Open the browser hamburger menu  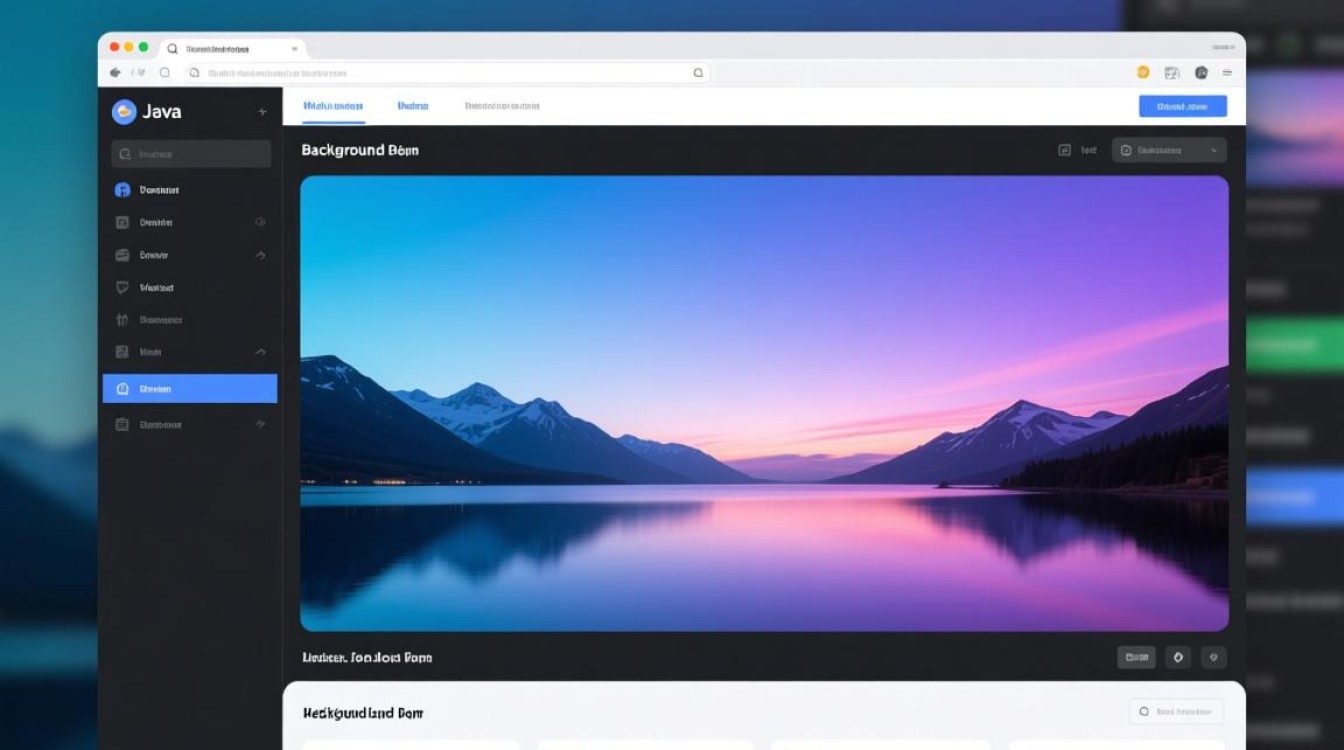(1227, 73)
